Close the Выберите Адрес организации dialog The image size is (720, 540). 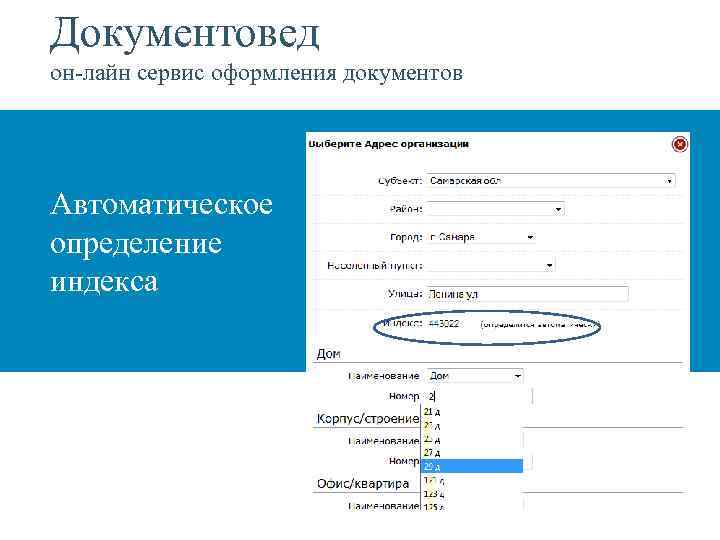tap(680, 144)
